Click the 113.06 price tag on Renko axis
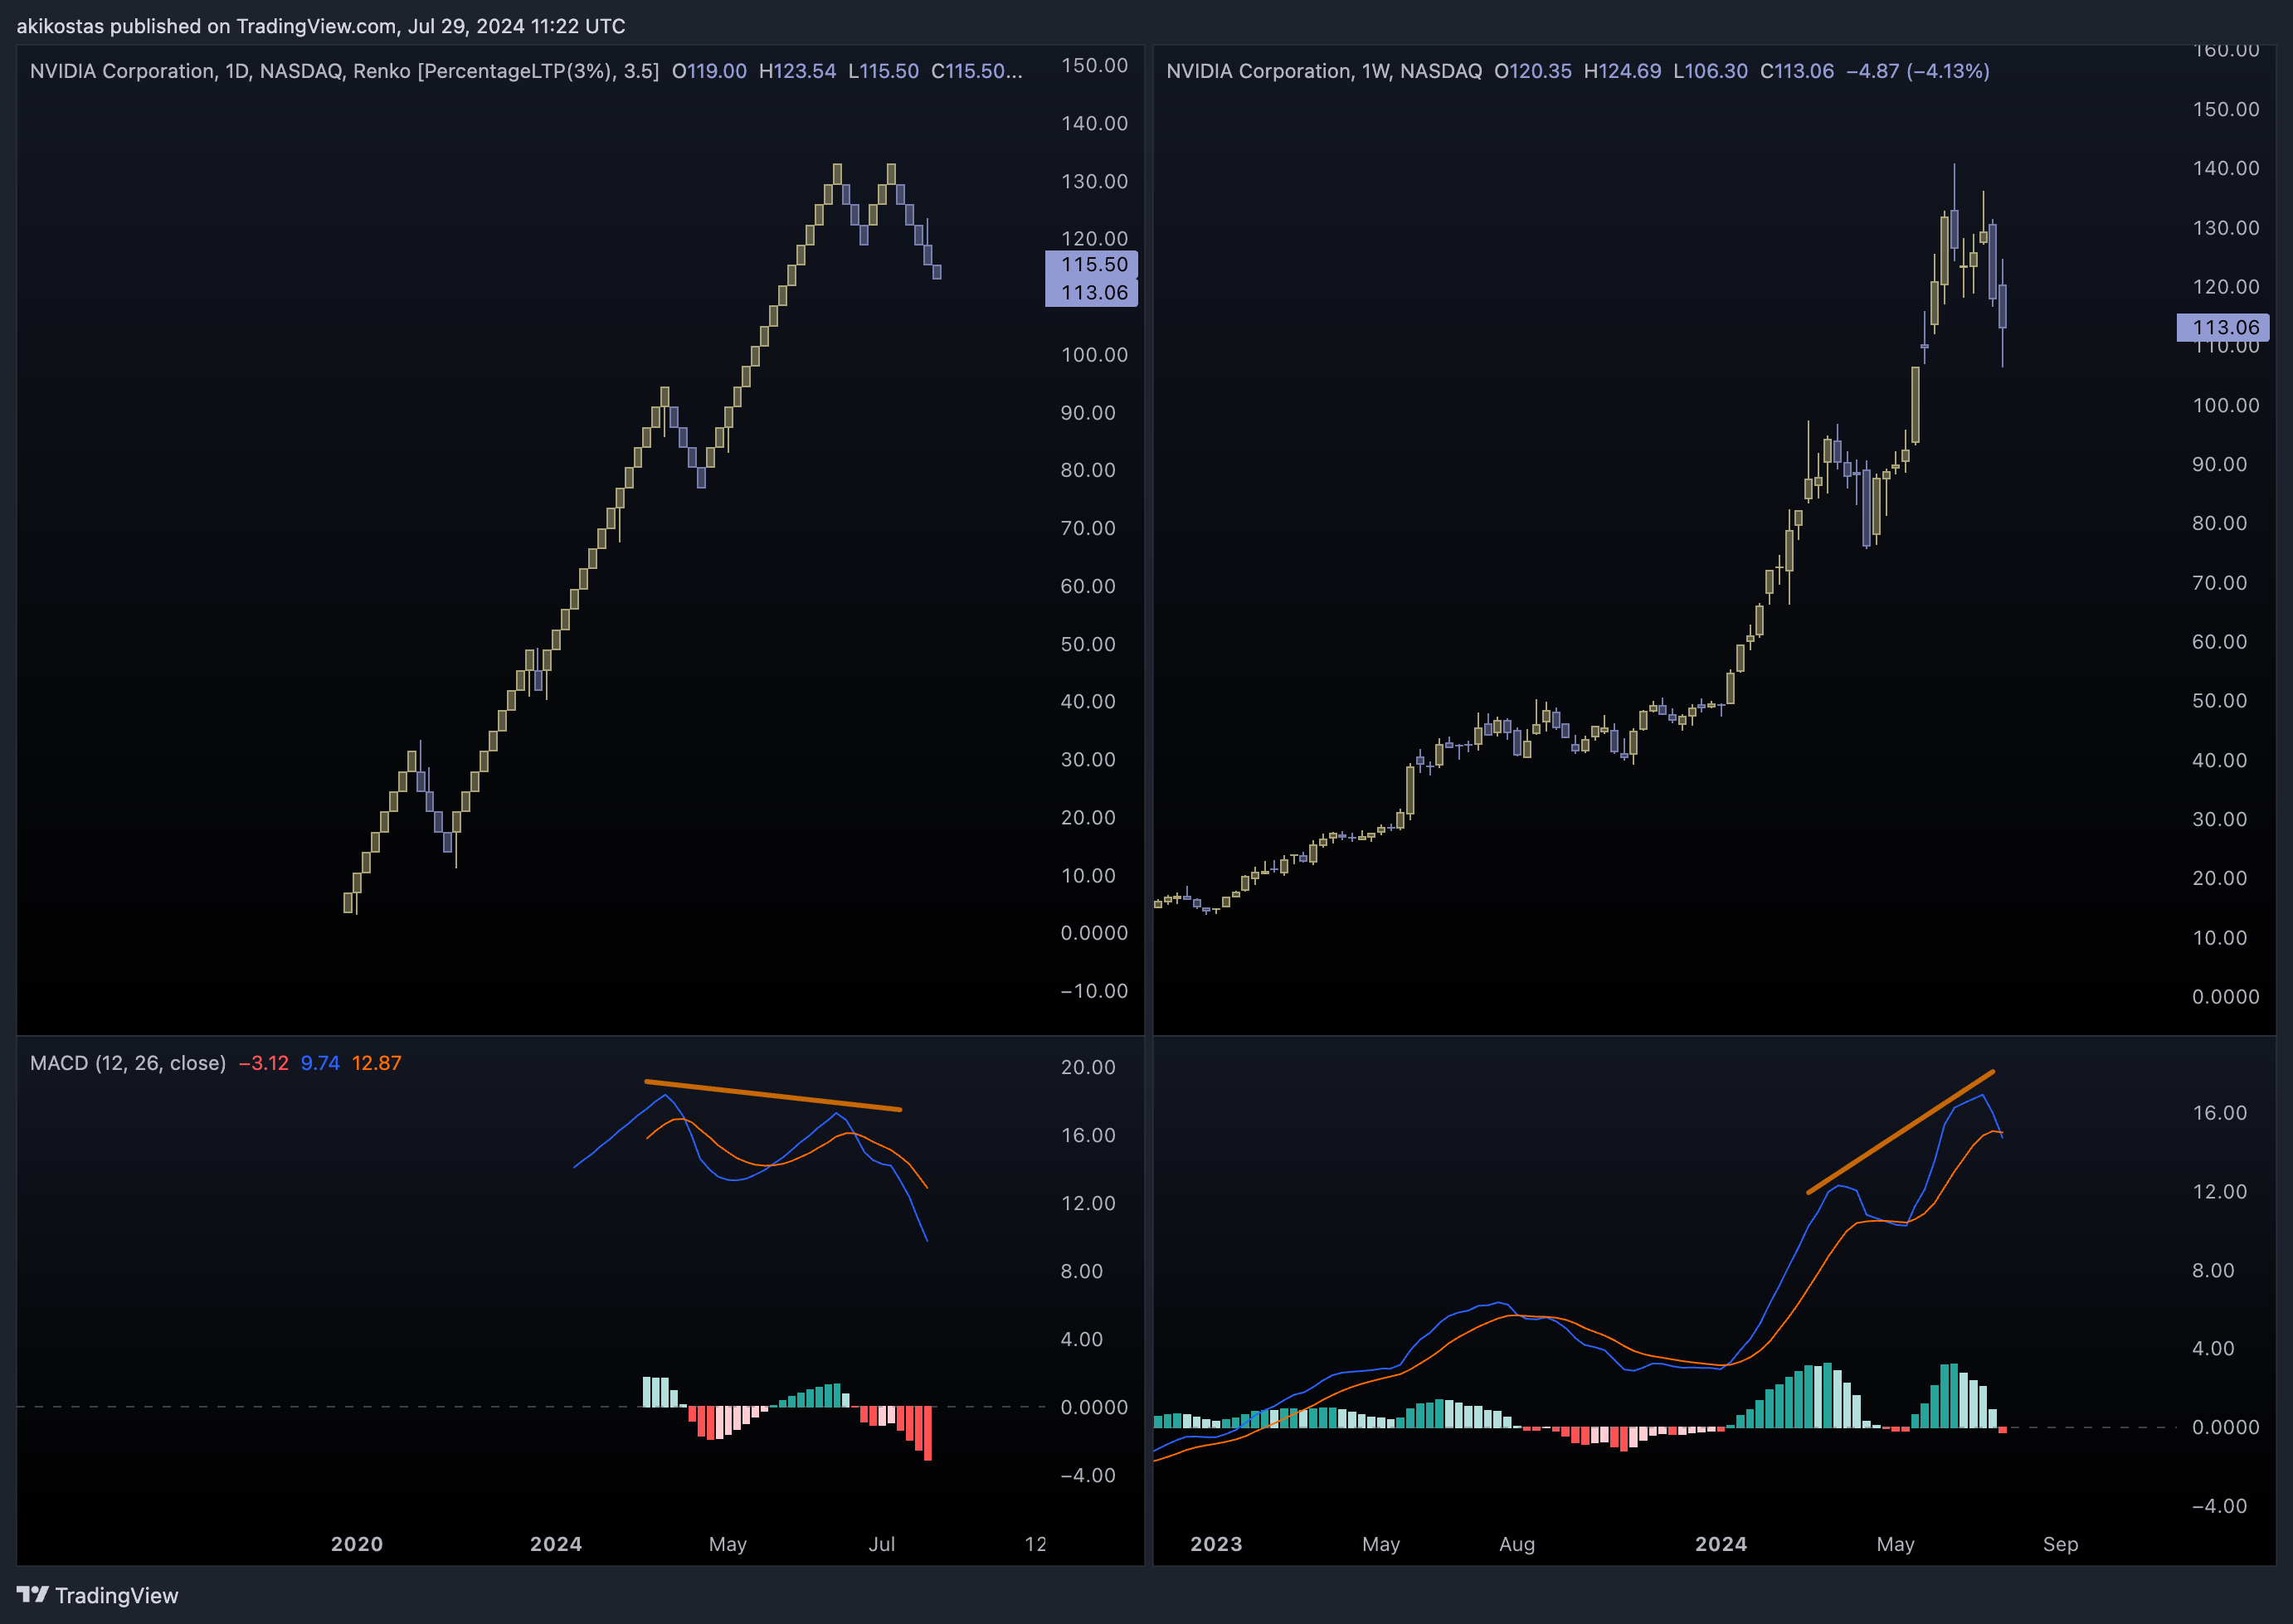Screen dimensions: 2293x1624 click(1092, 293)
